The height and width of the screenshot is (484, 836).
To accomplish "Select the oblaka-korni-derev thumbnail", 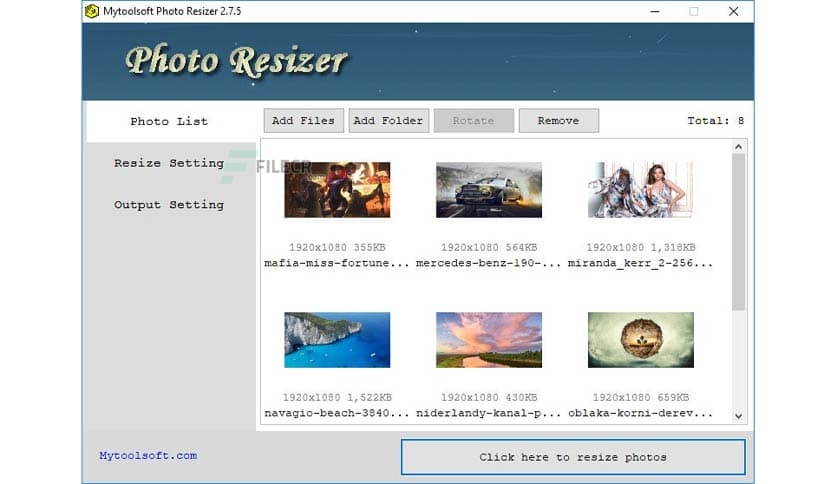I will pos(641,340).
